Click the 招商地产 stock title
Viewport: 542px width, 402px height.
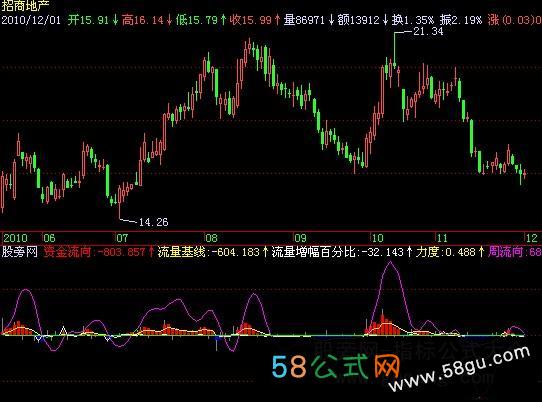26,6
